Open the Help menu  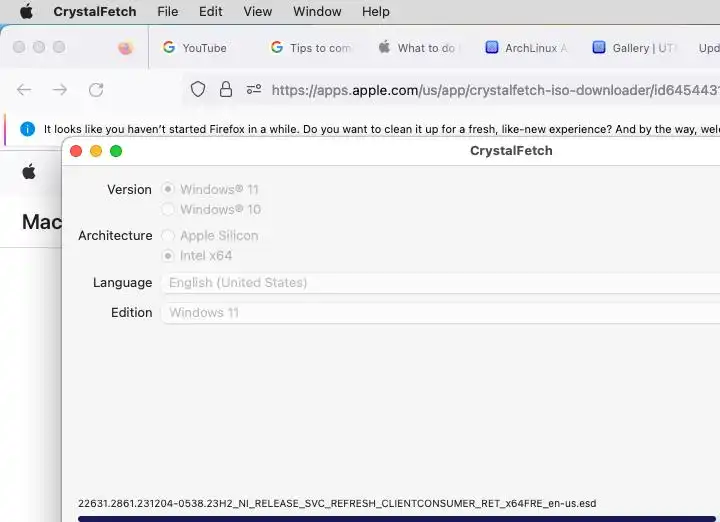[x=376, y=11]
